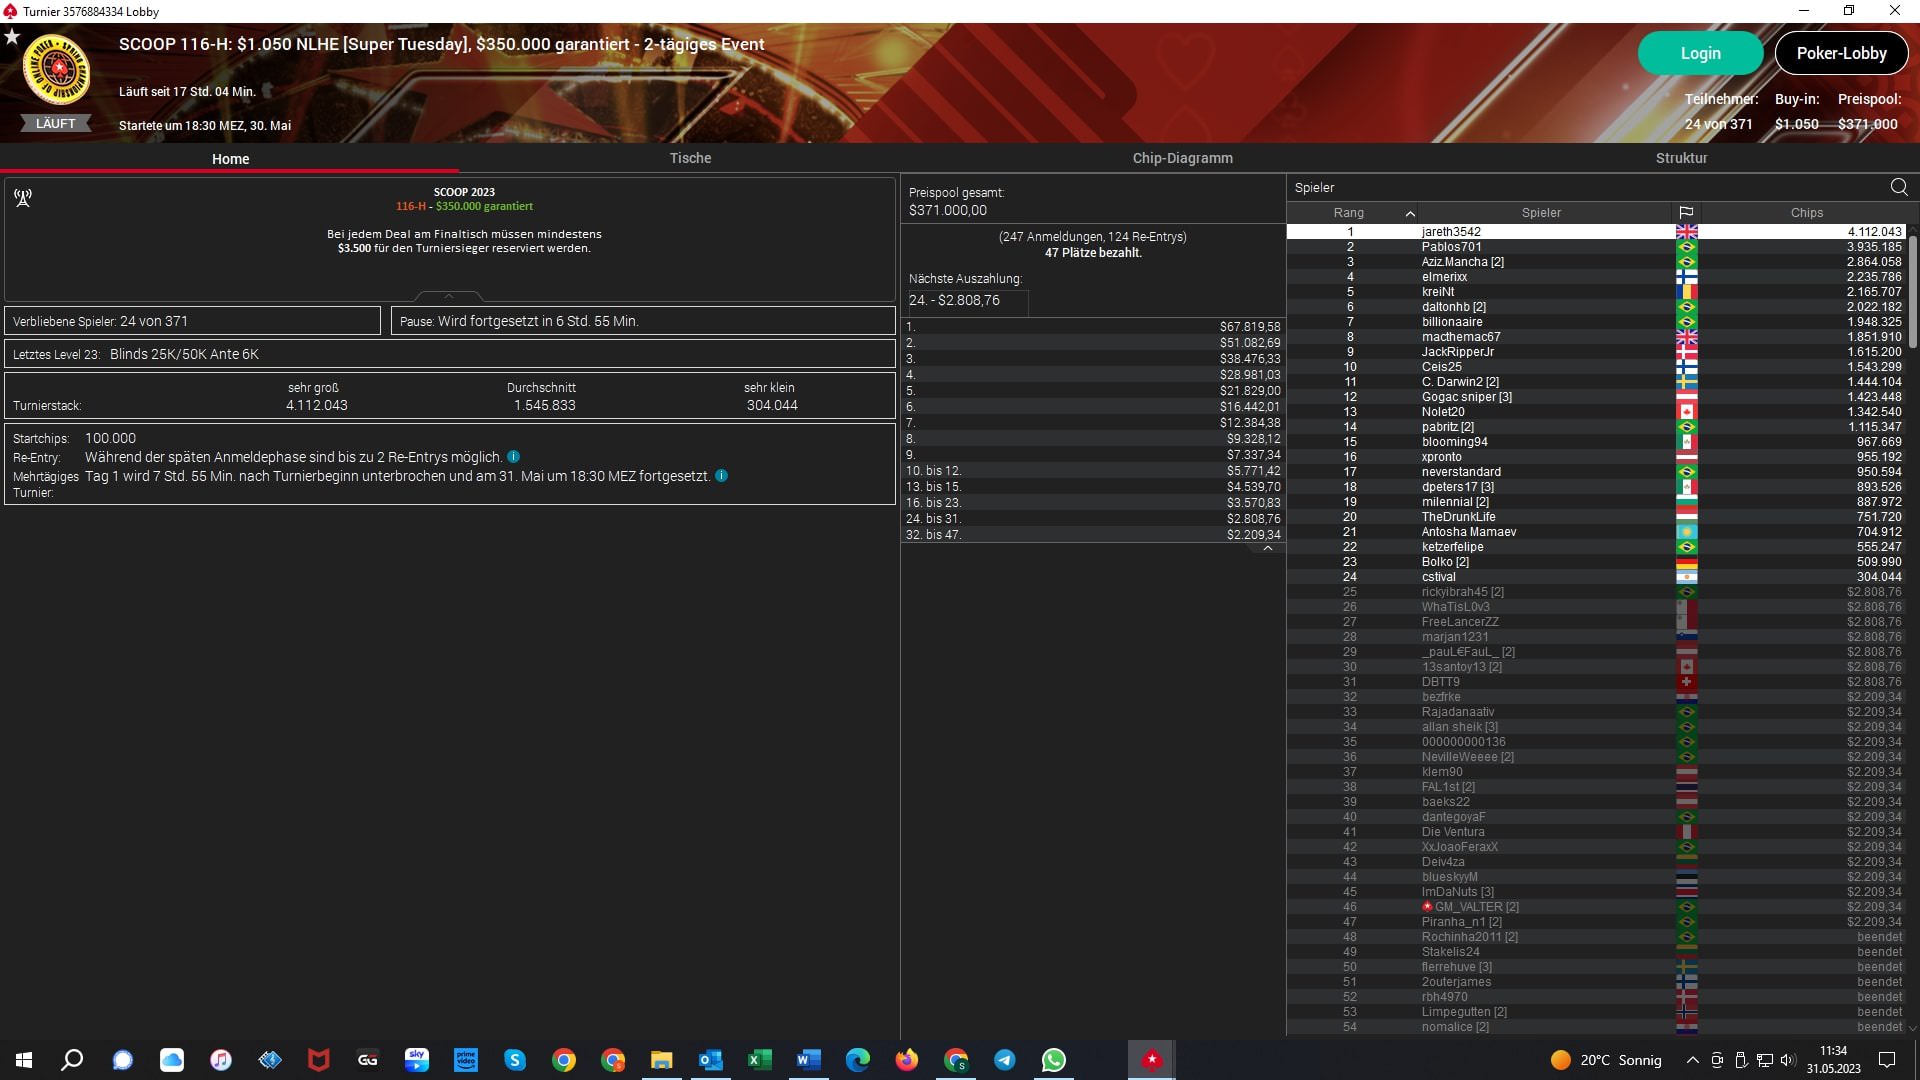Launch iTunes from the taskbar

[221, 1060]
